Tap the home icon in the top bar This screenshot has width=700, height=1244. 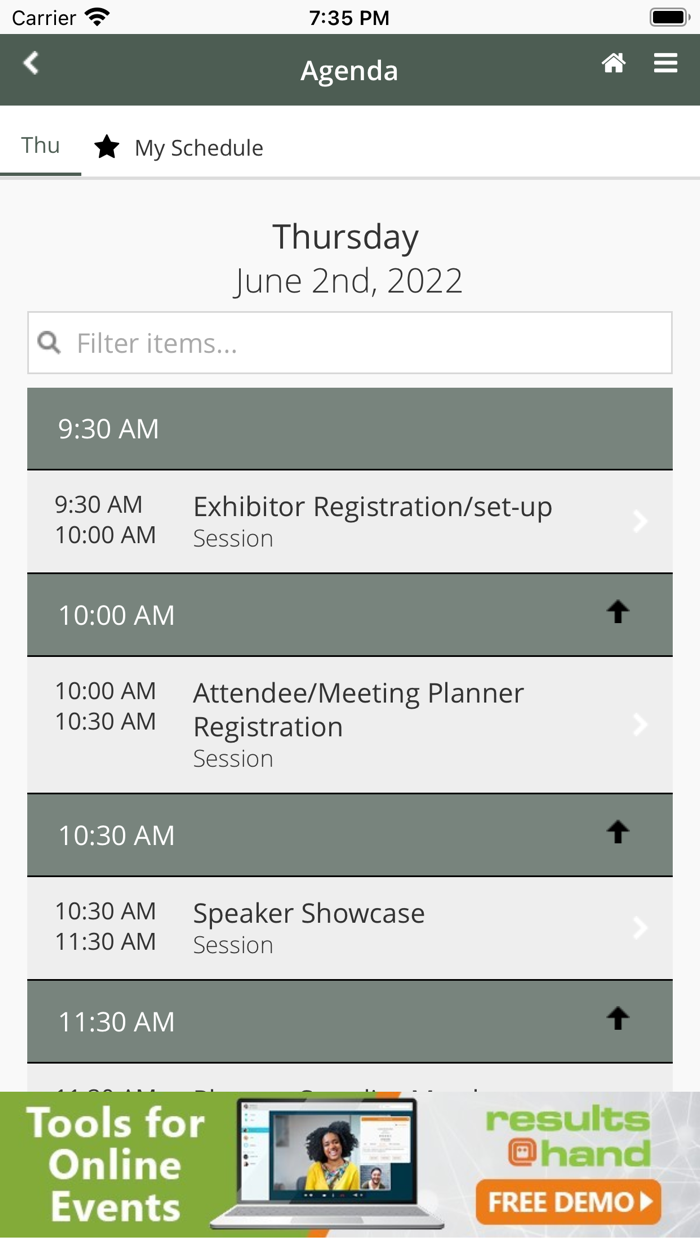[x=614, y=62]
